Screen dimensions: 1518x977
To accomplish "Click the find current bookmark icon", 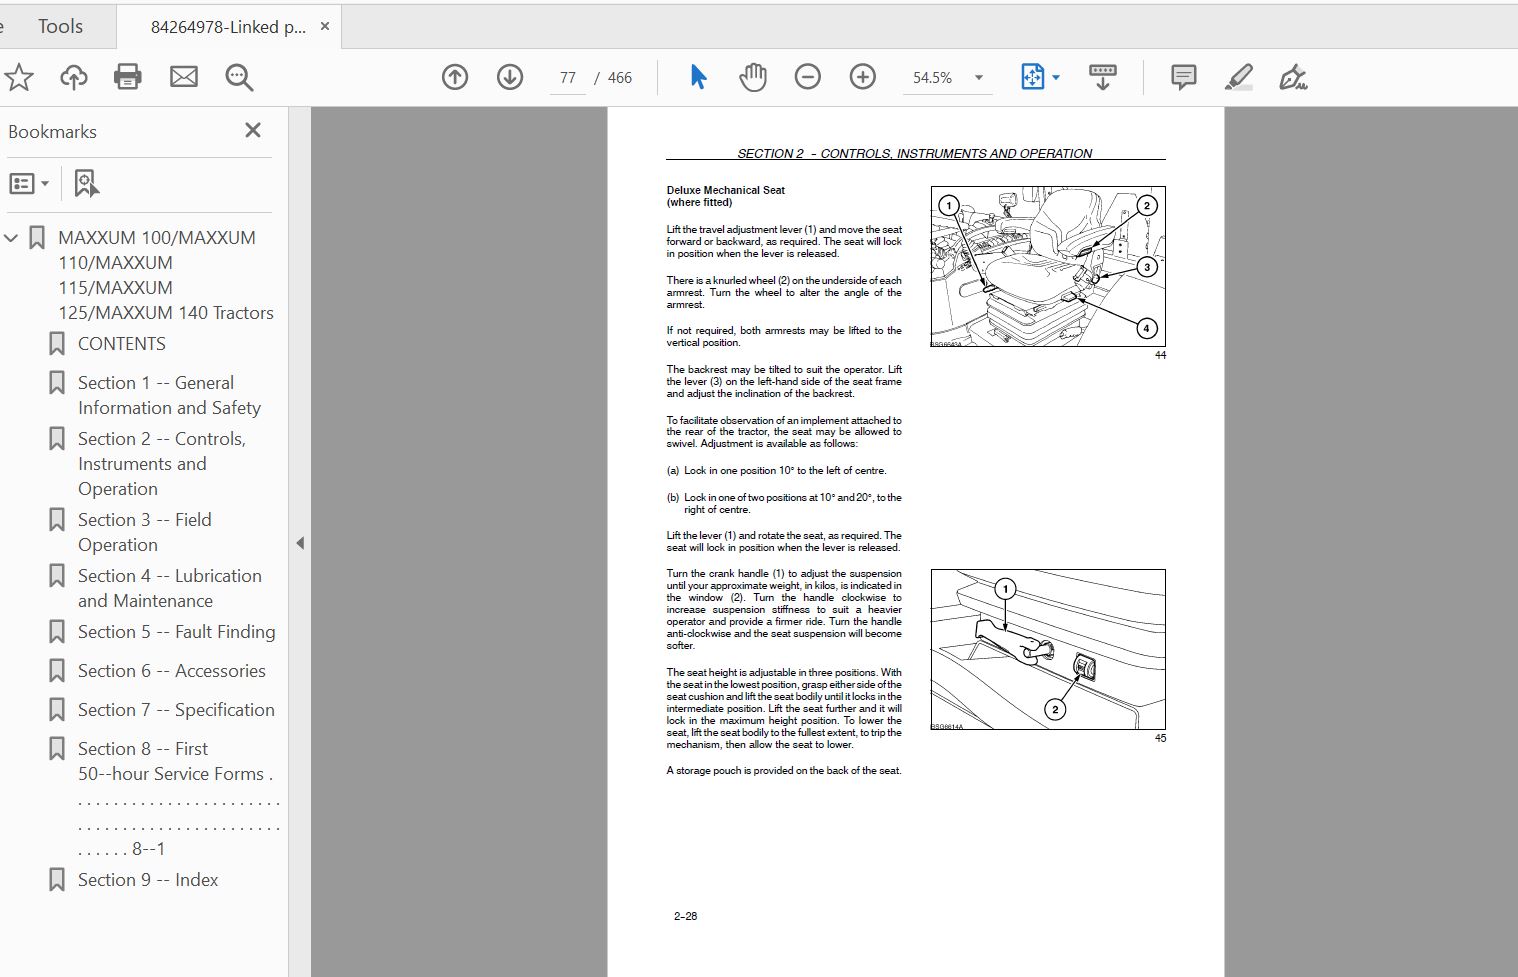I will pos(87,184).
